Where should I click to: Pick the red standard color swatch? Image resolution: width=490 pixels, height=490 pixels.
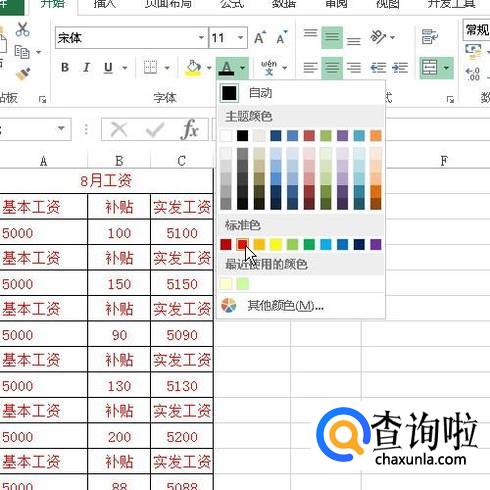point(242,244)
